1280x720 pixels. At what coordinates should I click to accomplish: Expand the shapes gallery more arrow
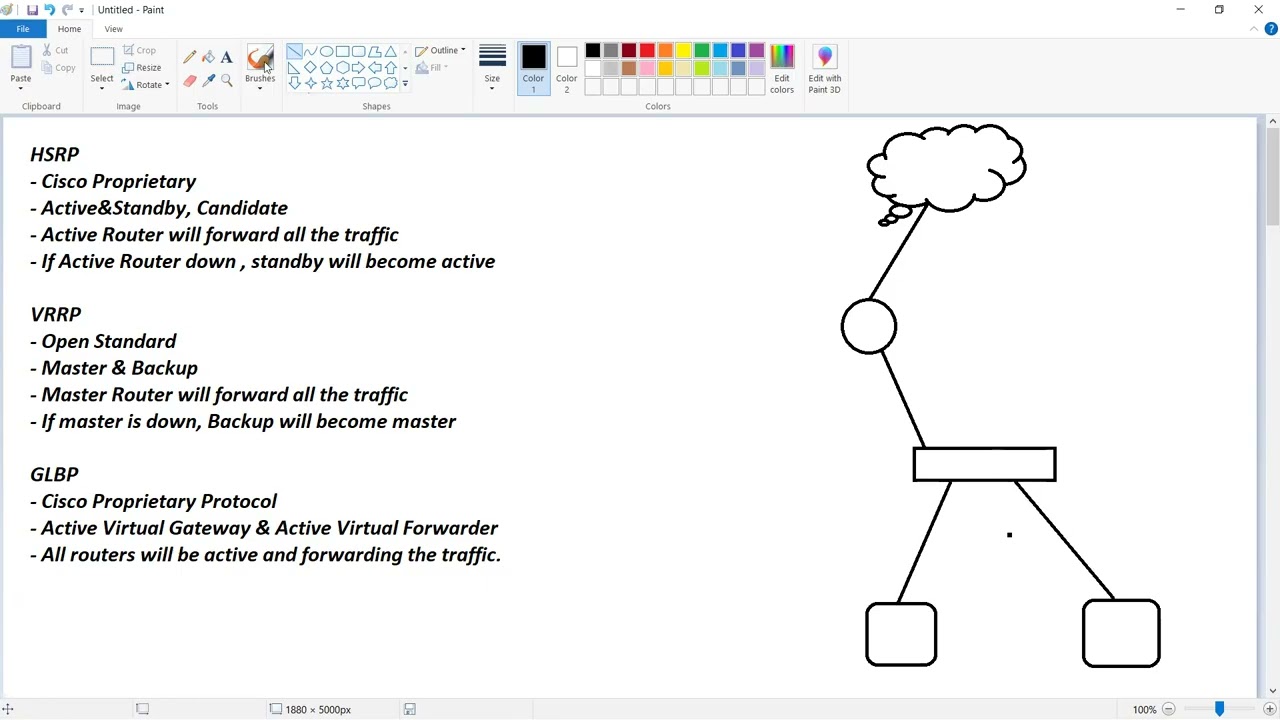405,84
